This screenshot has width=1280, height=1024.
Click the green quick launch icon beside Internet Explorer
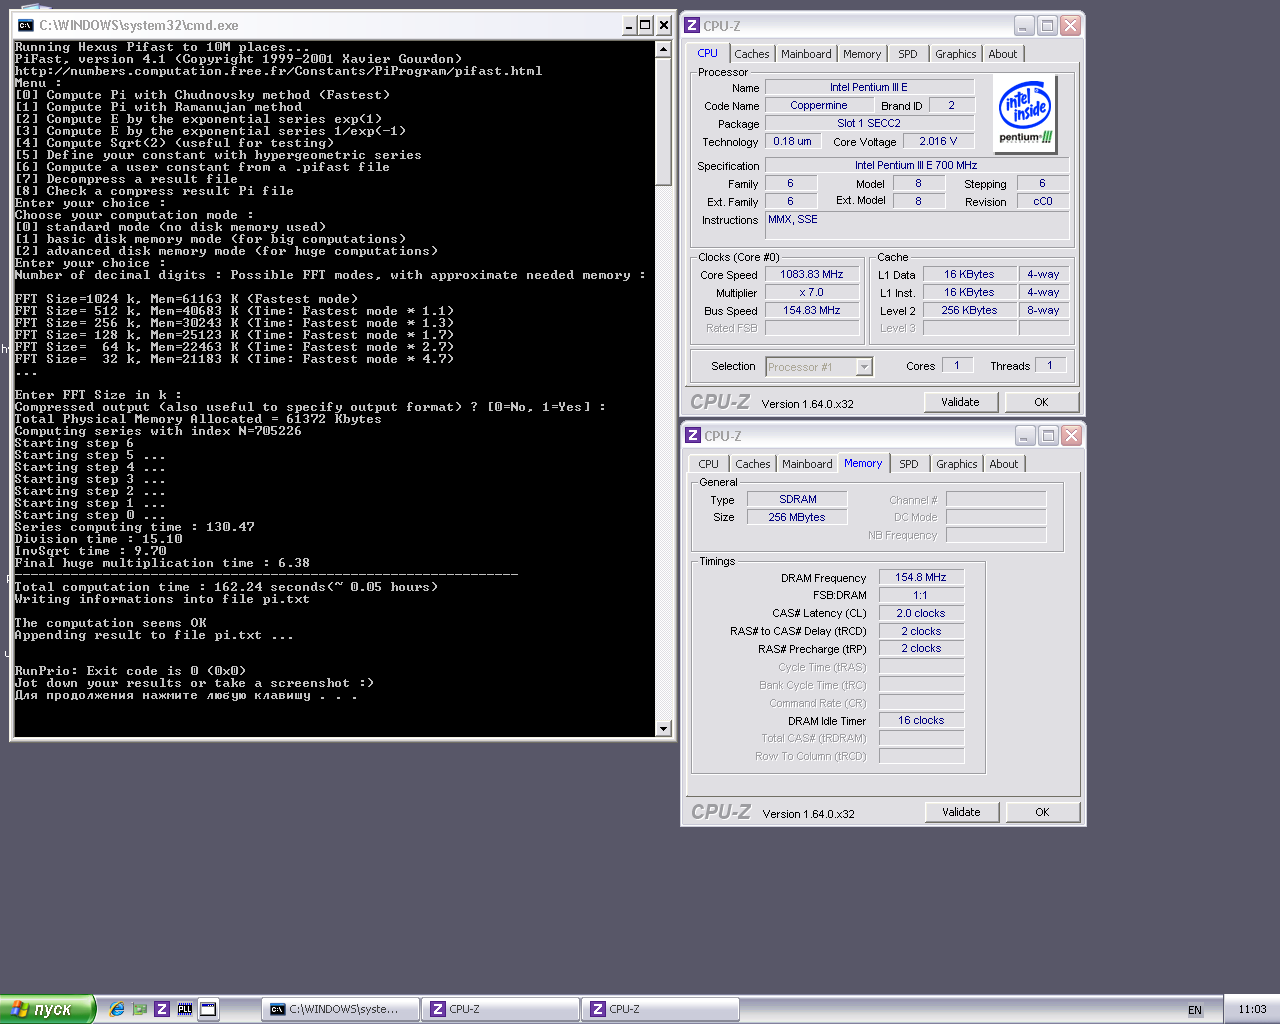pyautogui.click(x=140, y=1009)
